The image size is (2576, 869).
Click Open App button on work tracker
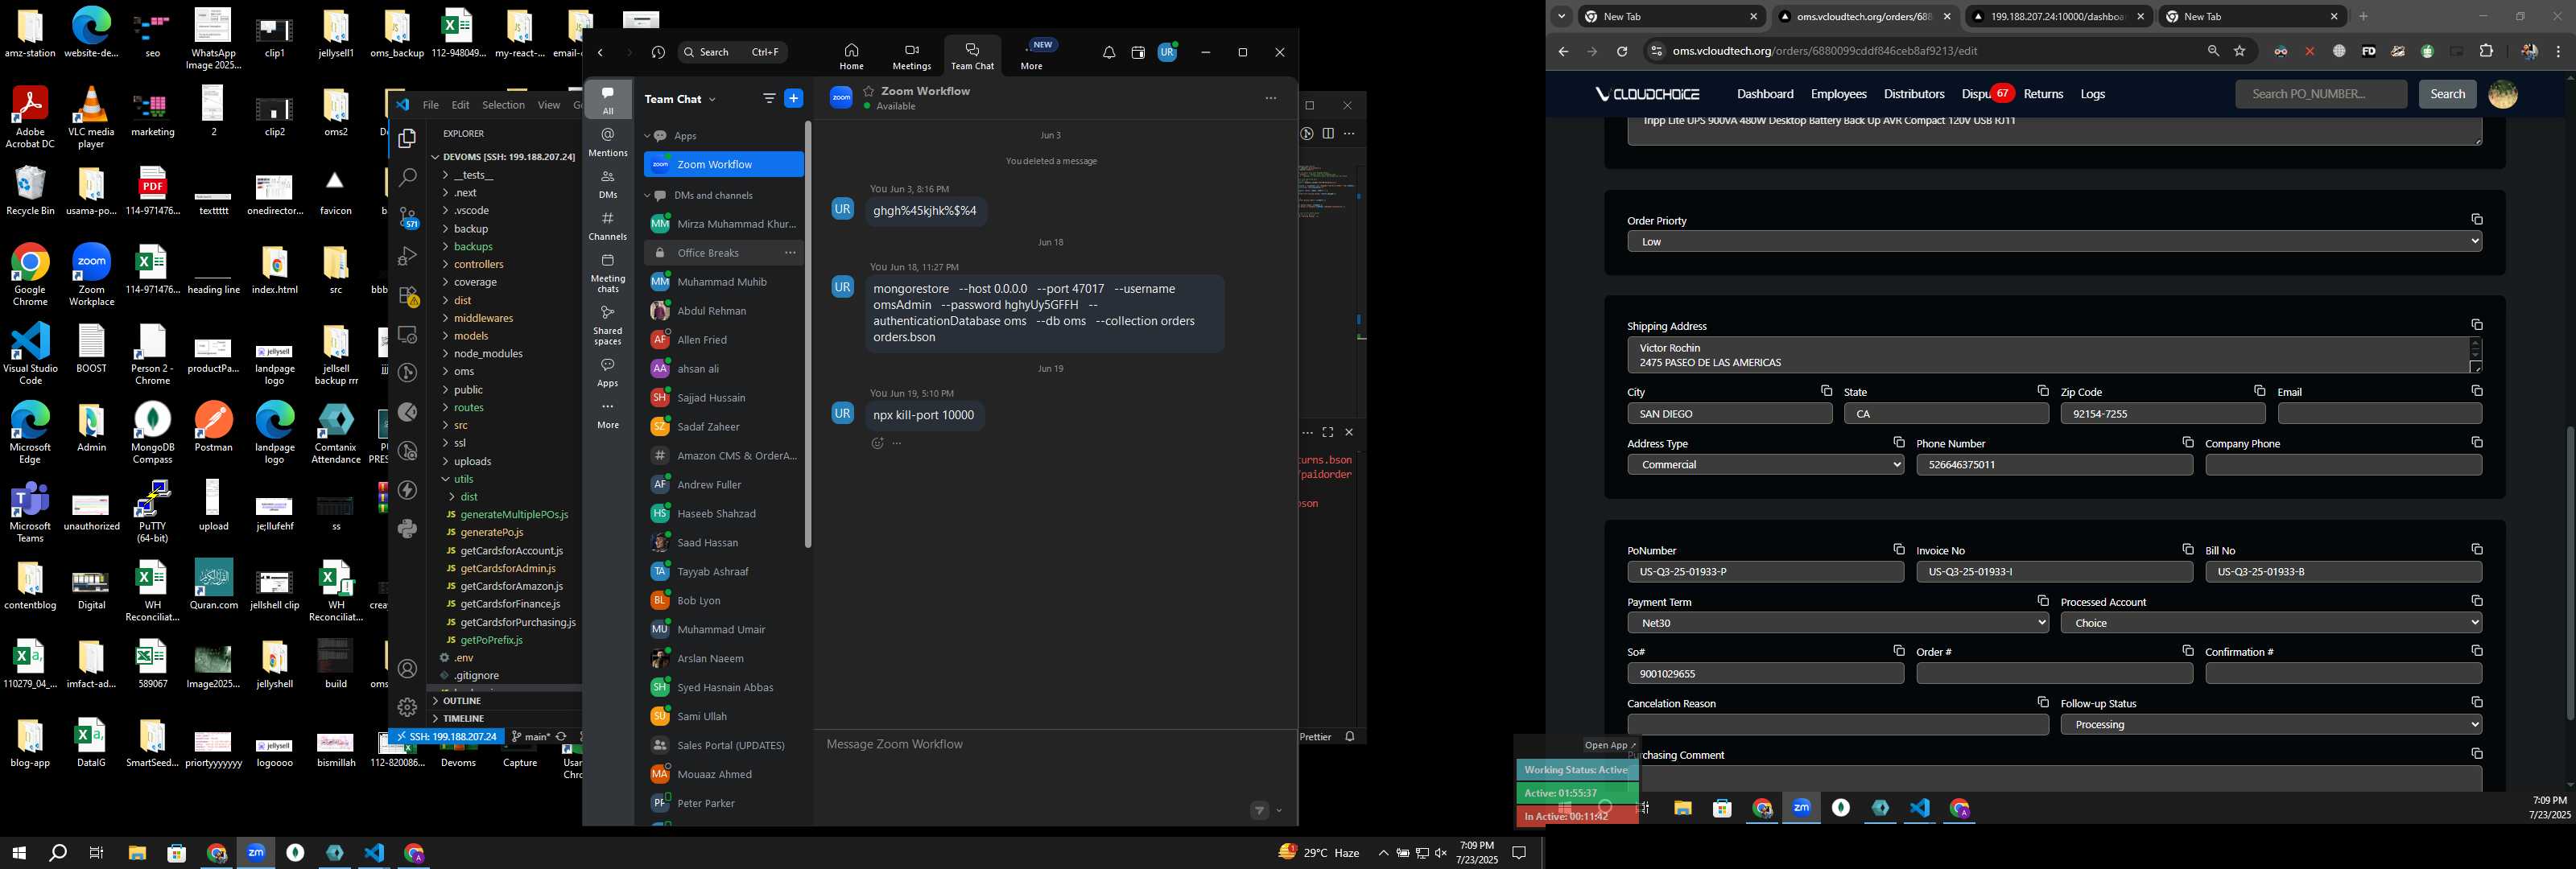point(1609,745)
